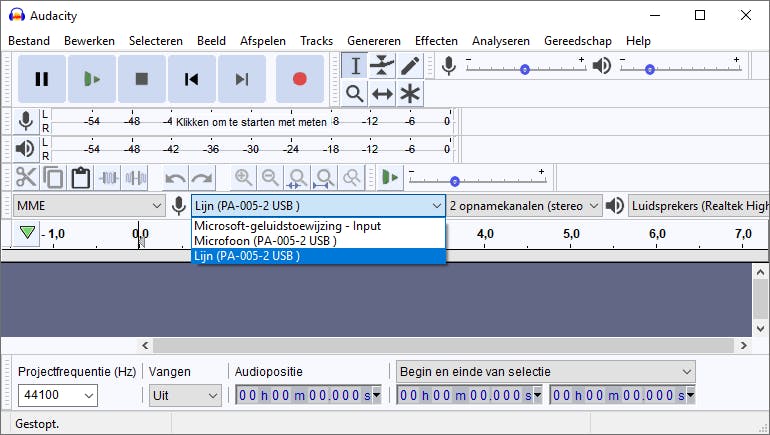This screenshot has width=770, height=435.
Task: Click the Paste clipboard icon
Action: pyautogui.click(x=81, y=177)
